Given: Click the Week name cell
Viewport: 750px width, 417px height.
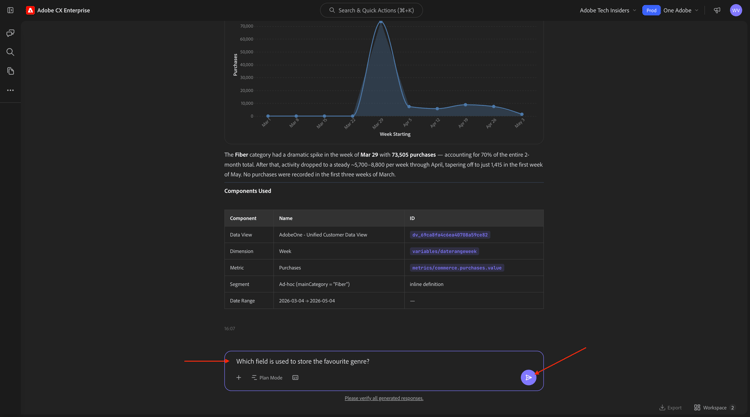Looking at the screenshot, I should click(285, 251).
